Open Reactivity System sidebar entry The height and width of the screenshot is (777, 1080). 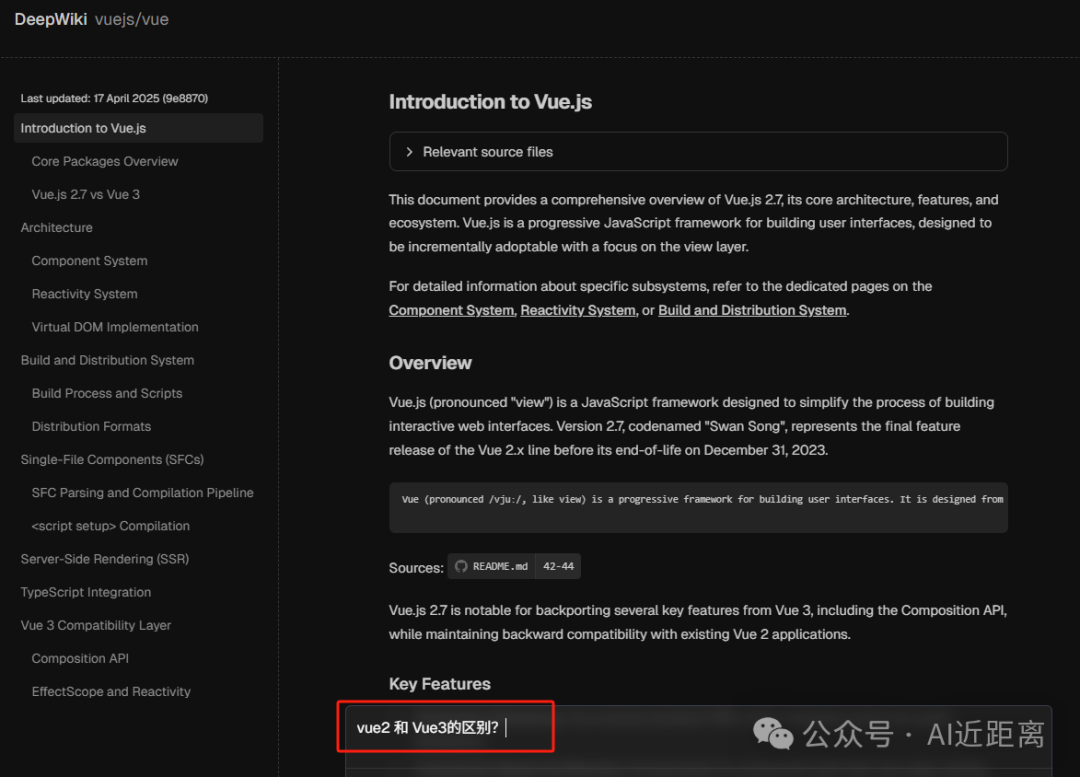point(85,294)
